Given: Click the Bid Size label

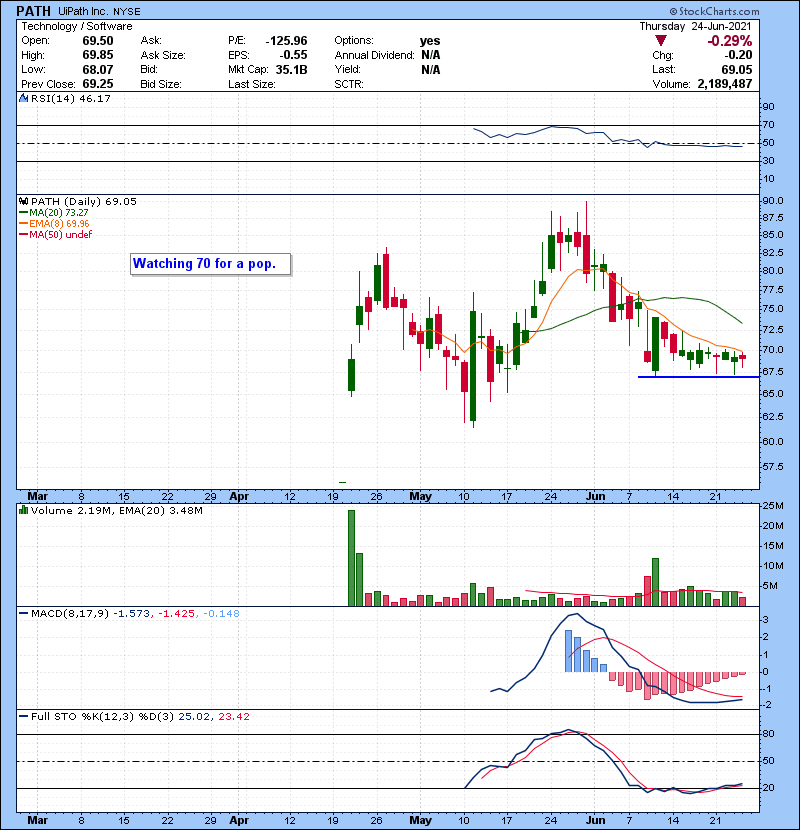Looking at the screenshot, I should [161, 84].
